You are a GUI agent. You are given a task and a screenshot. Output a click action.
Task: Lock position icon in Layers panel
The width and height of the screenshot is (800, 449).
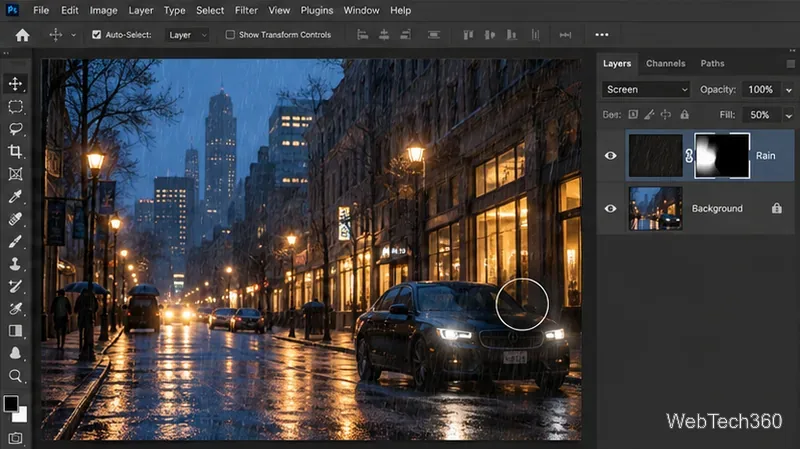click(666, 114)
